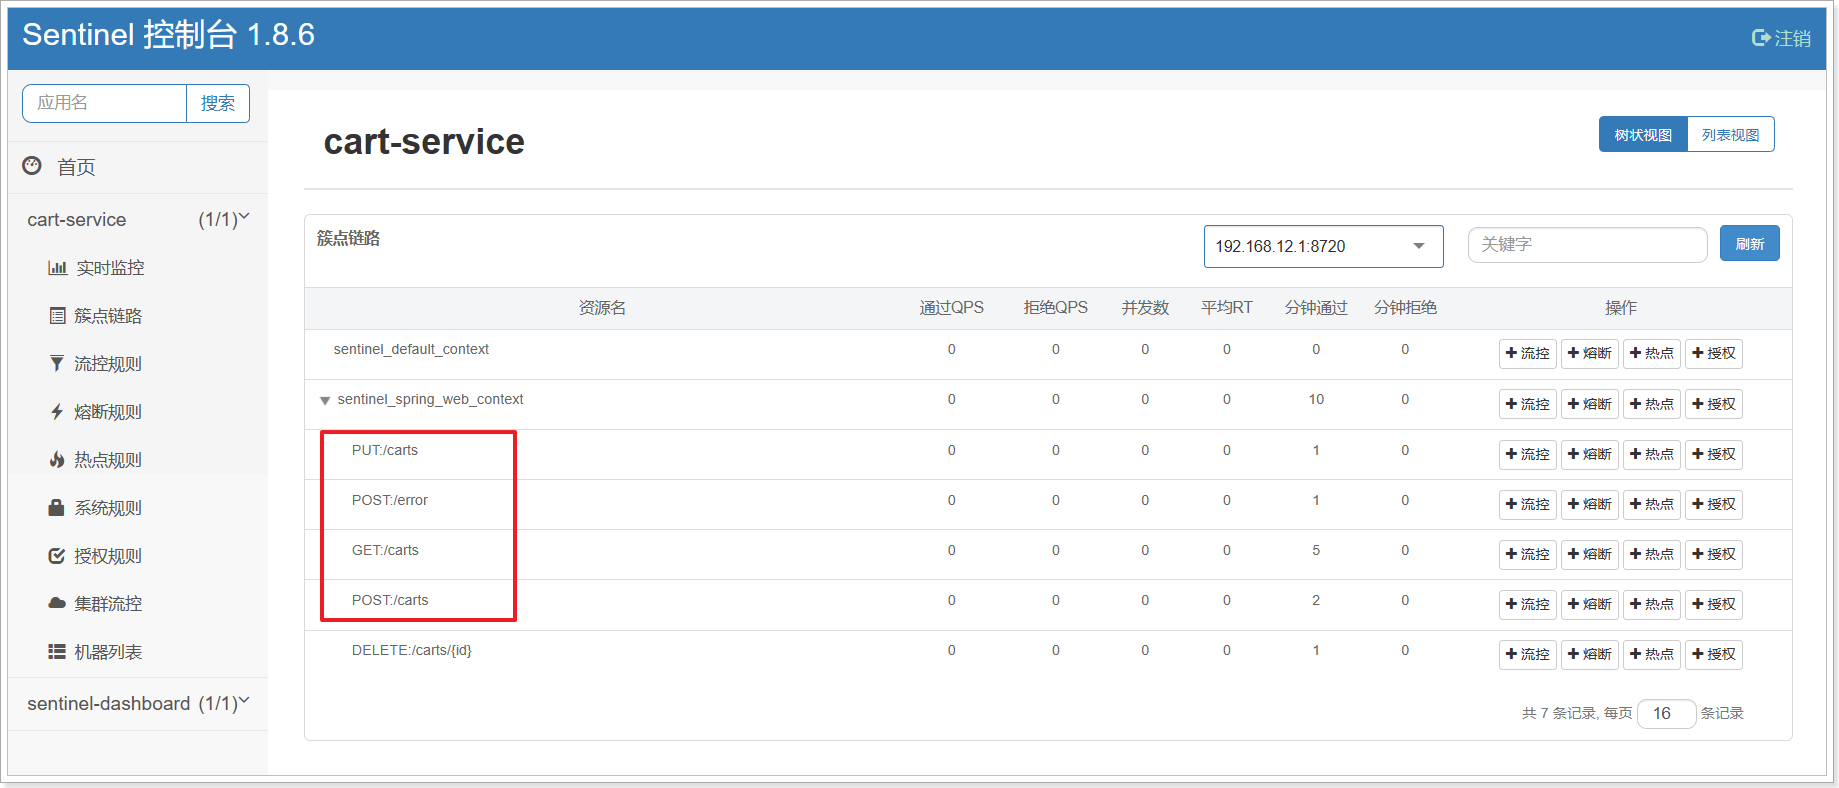Add 授权 rule for POST:/carts
The width and height of the screenshot is (1839, 788).
click(x=1713, y=604)
